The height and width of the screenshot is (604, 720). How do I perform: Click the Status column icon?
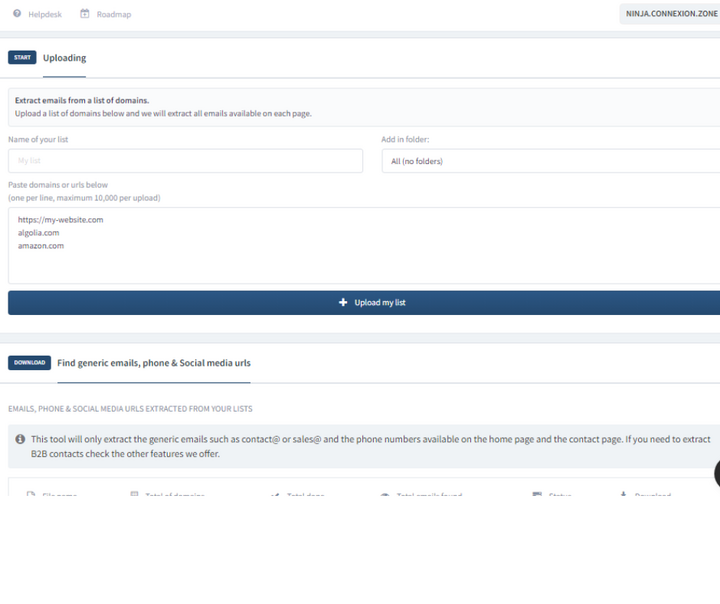(537, 495)
